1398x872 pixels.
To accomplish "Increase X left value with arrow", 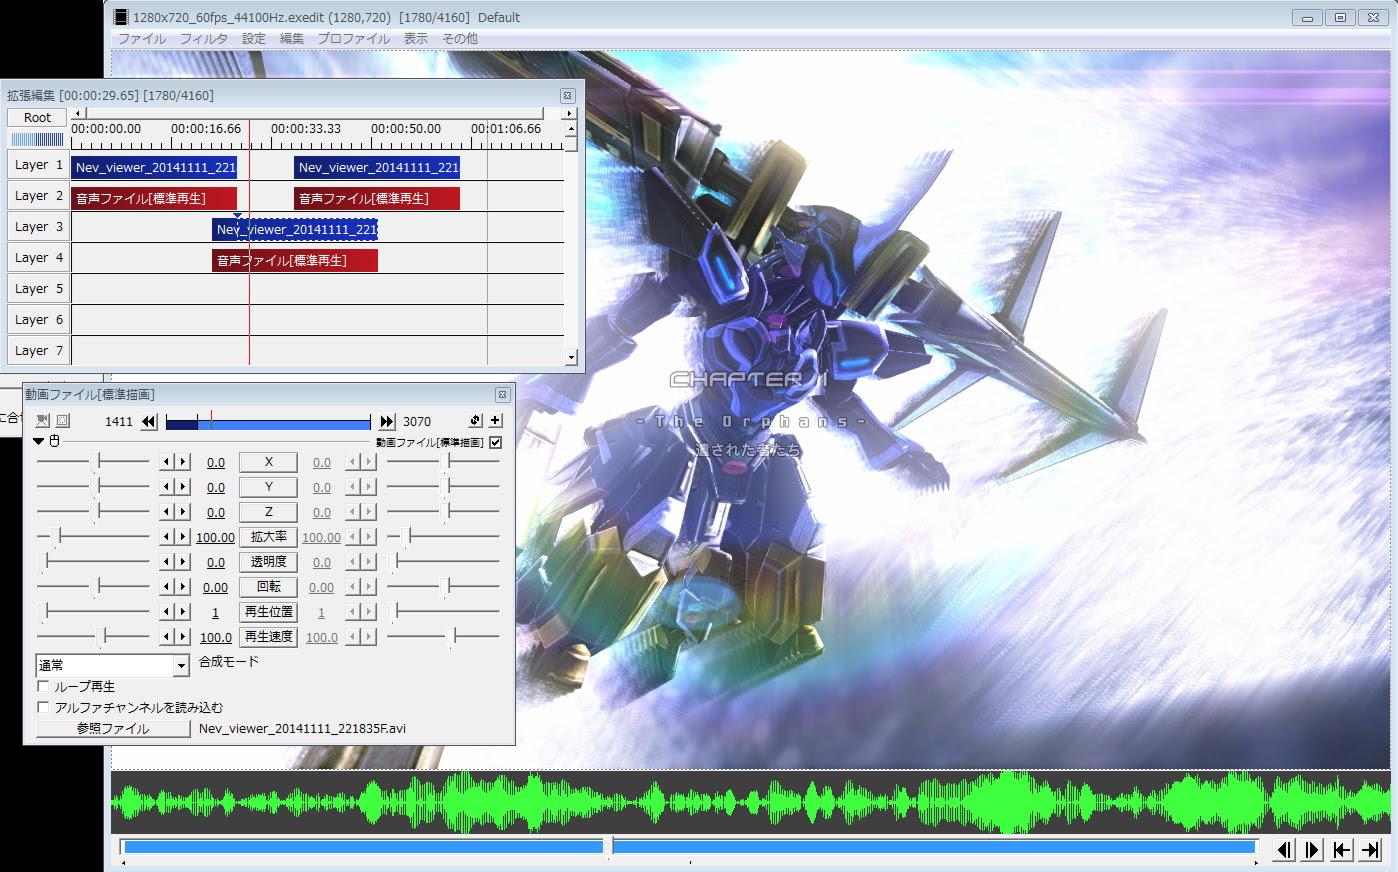I will [182, 462].
